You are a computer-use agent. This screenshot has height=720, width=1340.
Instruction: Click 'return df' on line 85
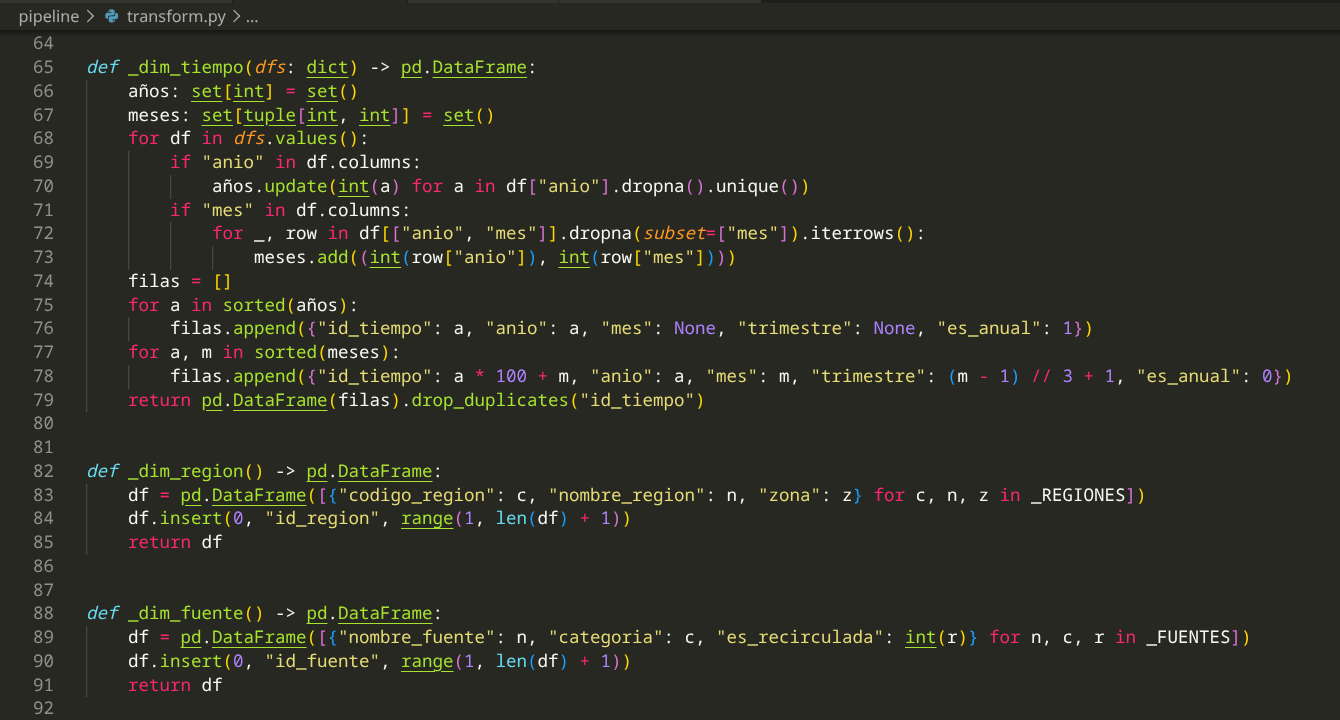[175, 542]
